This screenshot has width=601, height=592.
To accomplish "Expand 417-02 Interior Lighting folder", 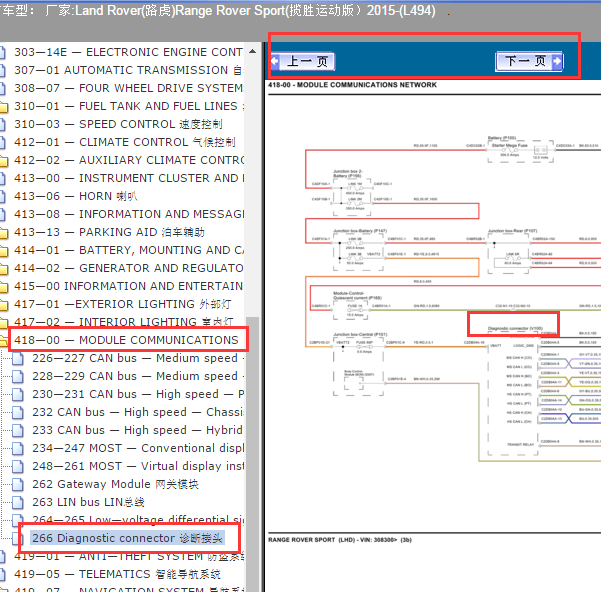I will tap(123, 322).
